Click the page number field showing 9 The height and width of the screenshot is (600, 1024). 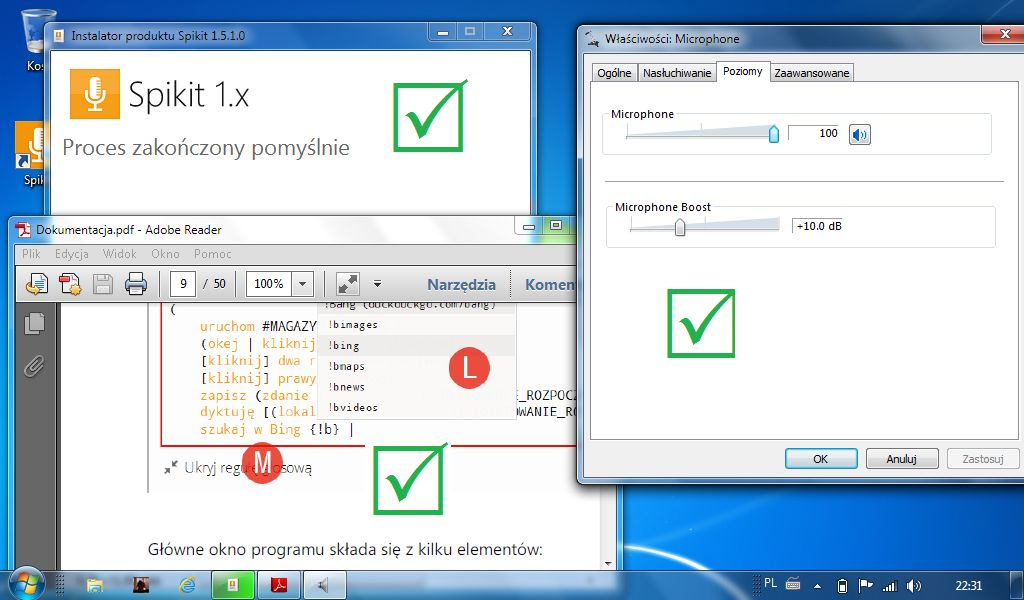click(184, 284)
